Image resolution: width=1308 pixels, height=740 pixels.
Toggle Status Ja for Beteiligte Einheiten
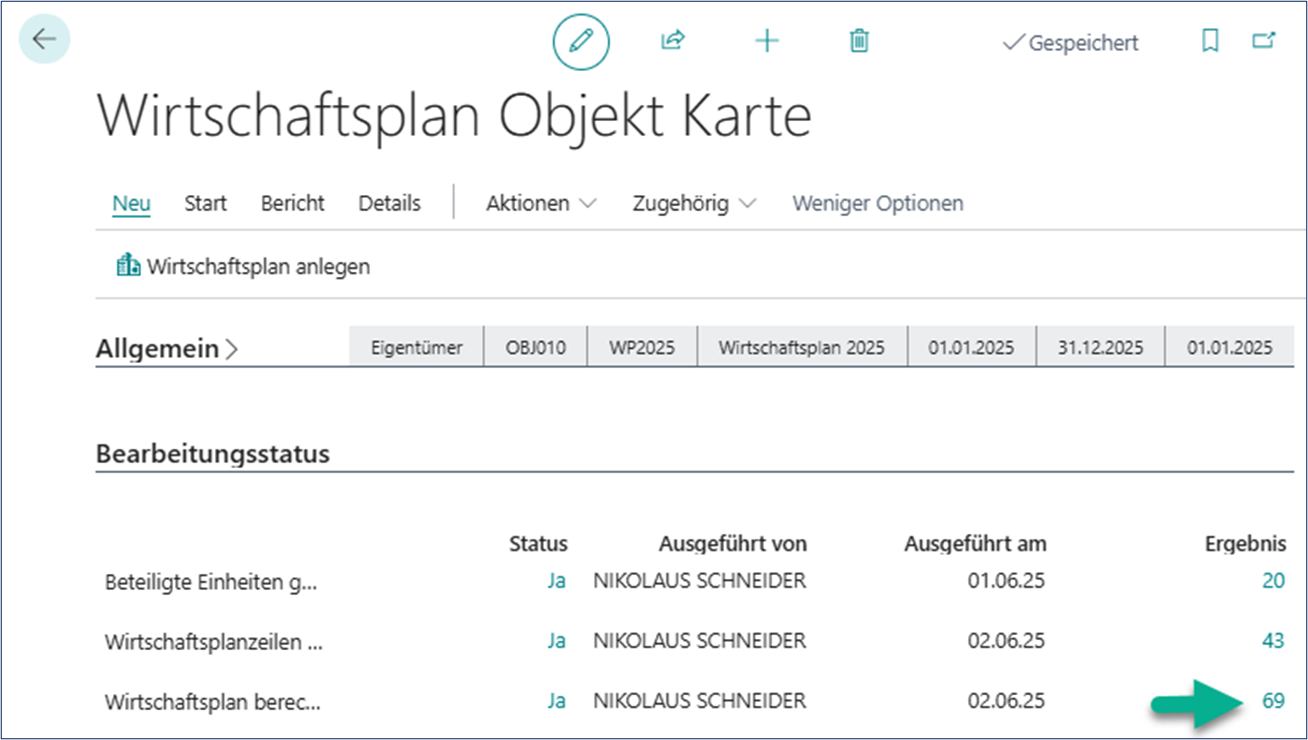tap(556, 580)
